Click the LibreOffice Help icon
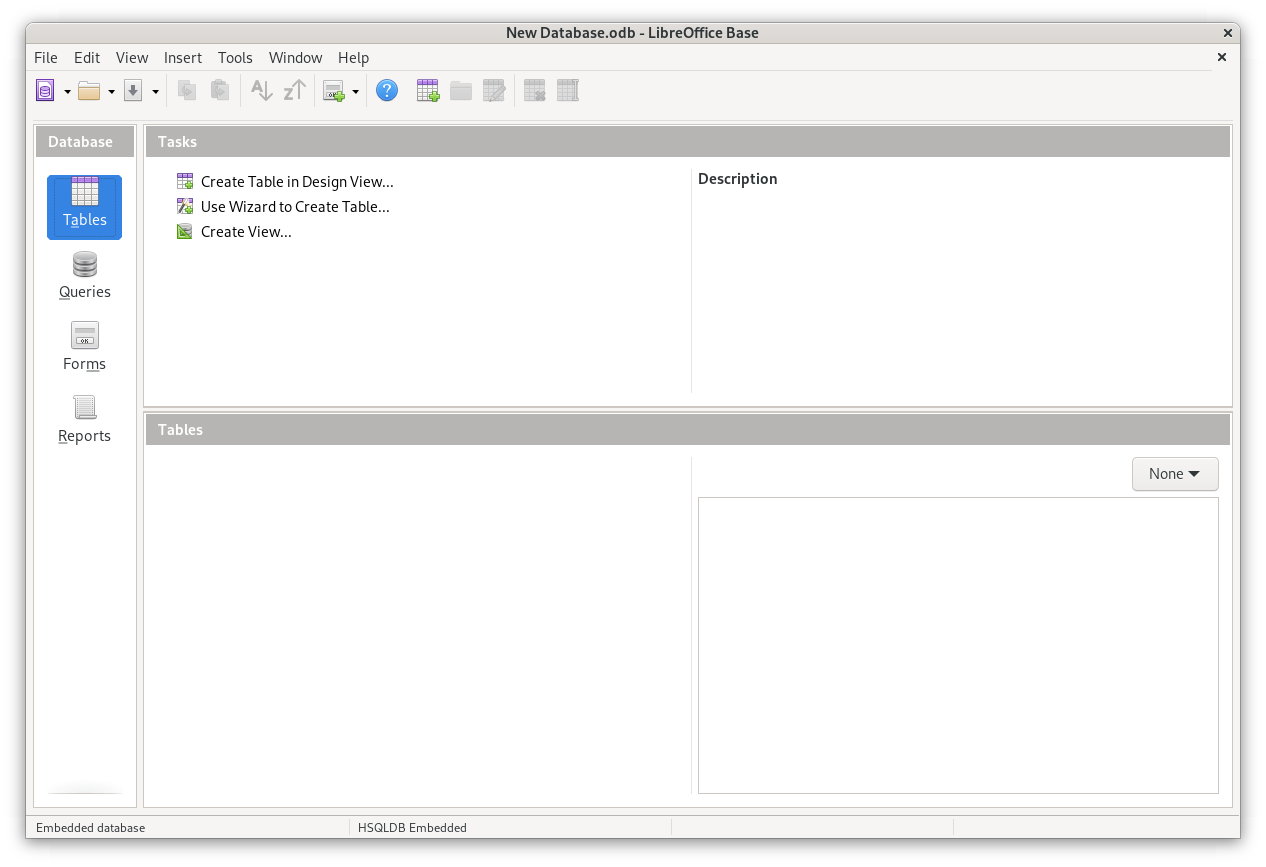 387,91
